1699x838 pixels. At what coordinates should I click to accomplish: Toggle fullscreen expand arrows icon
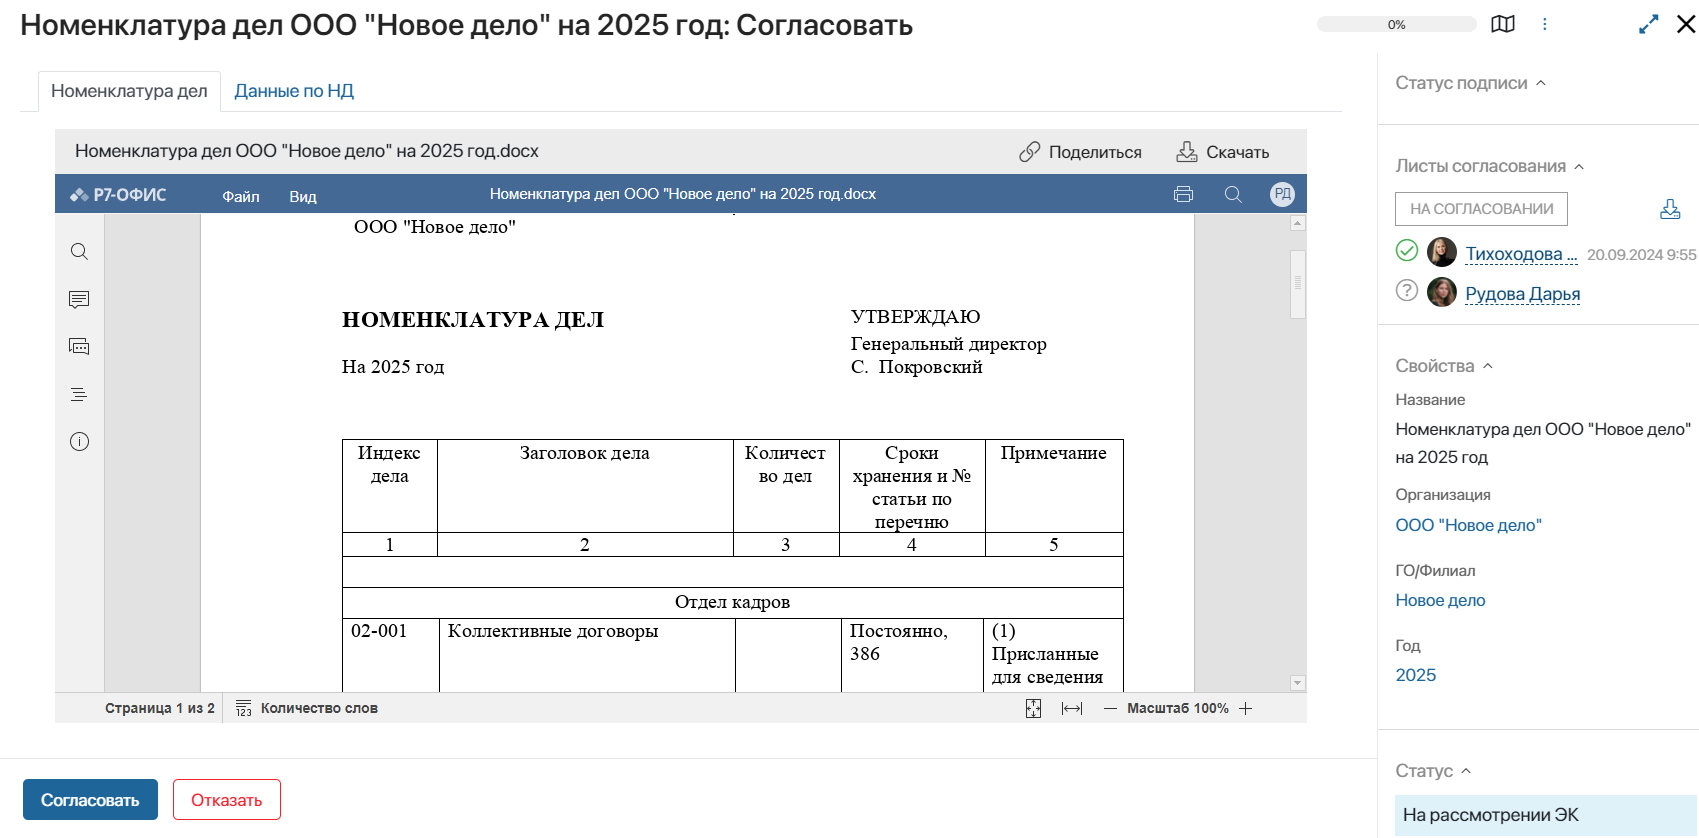click(1649, 24)
